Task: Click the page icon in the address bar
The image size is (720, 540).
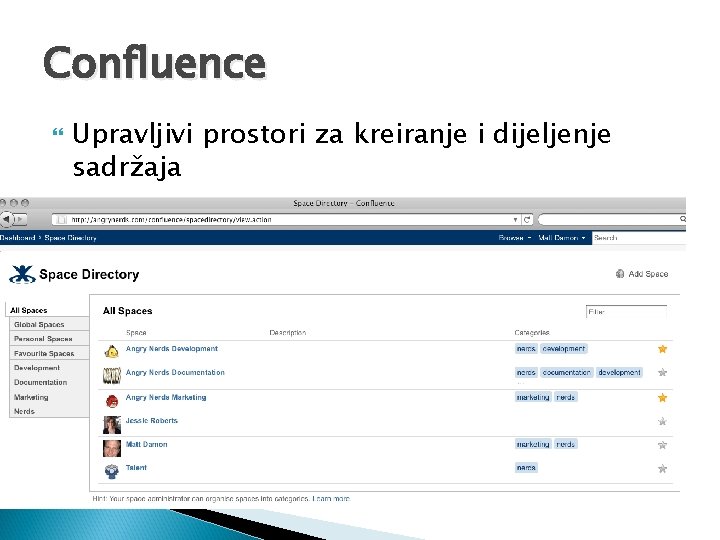Action: [61, 219]
